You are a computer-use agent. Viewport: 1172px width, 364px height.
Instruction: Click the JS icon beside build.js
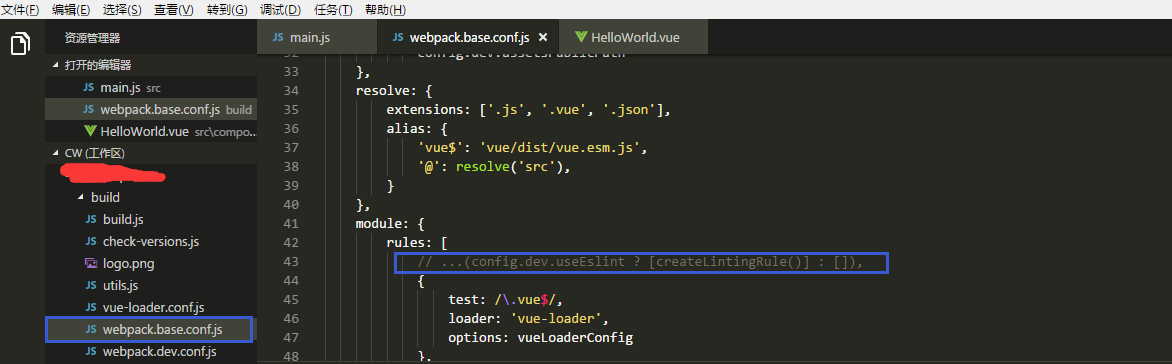coord(90,219)
